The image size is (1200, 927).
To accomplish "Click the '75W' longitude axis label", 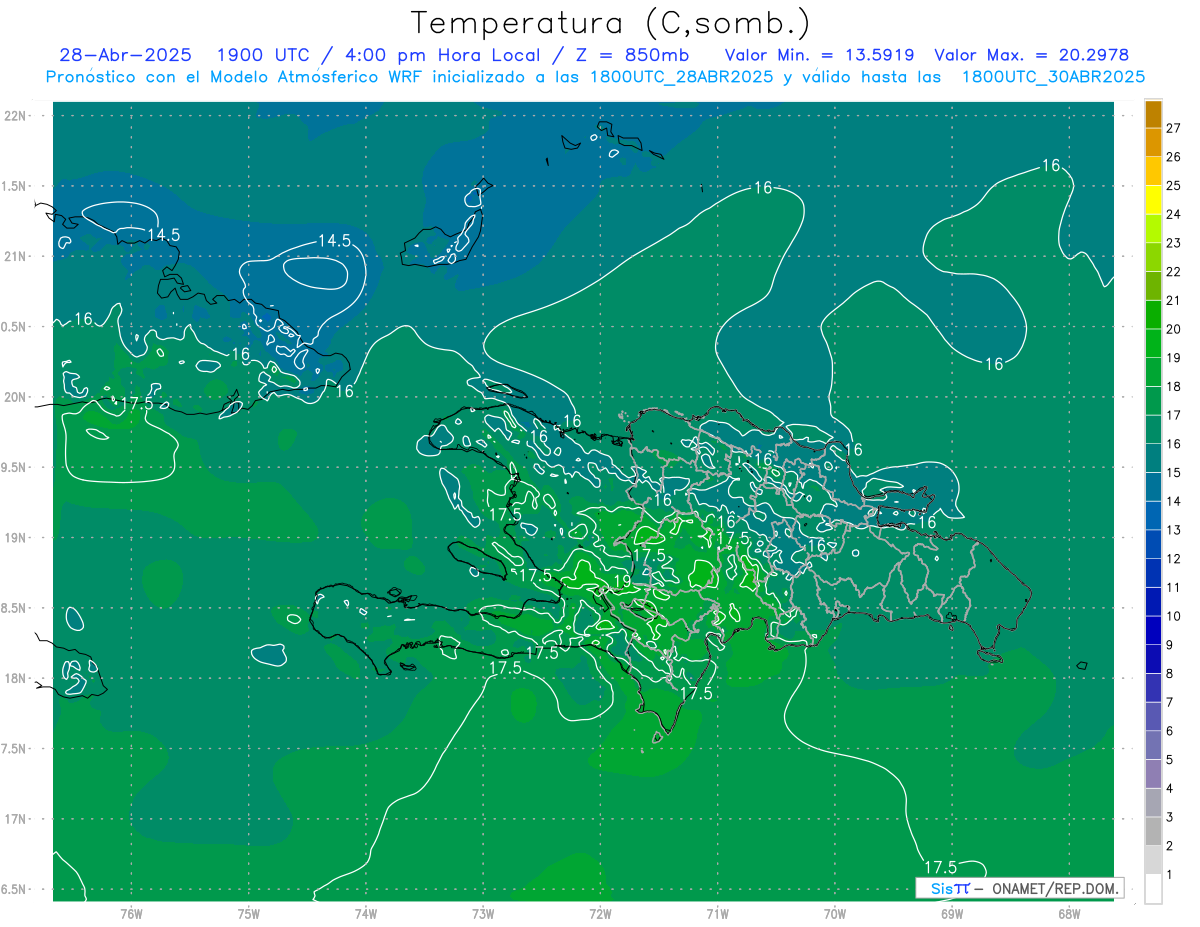I will [x=248, y=914].
